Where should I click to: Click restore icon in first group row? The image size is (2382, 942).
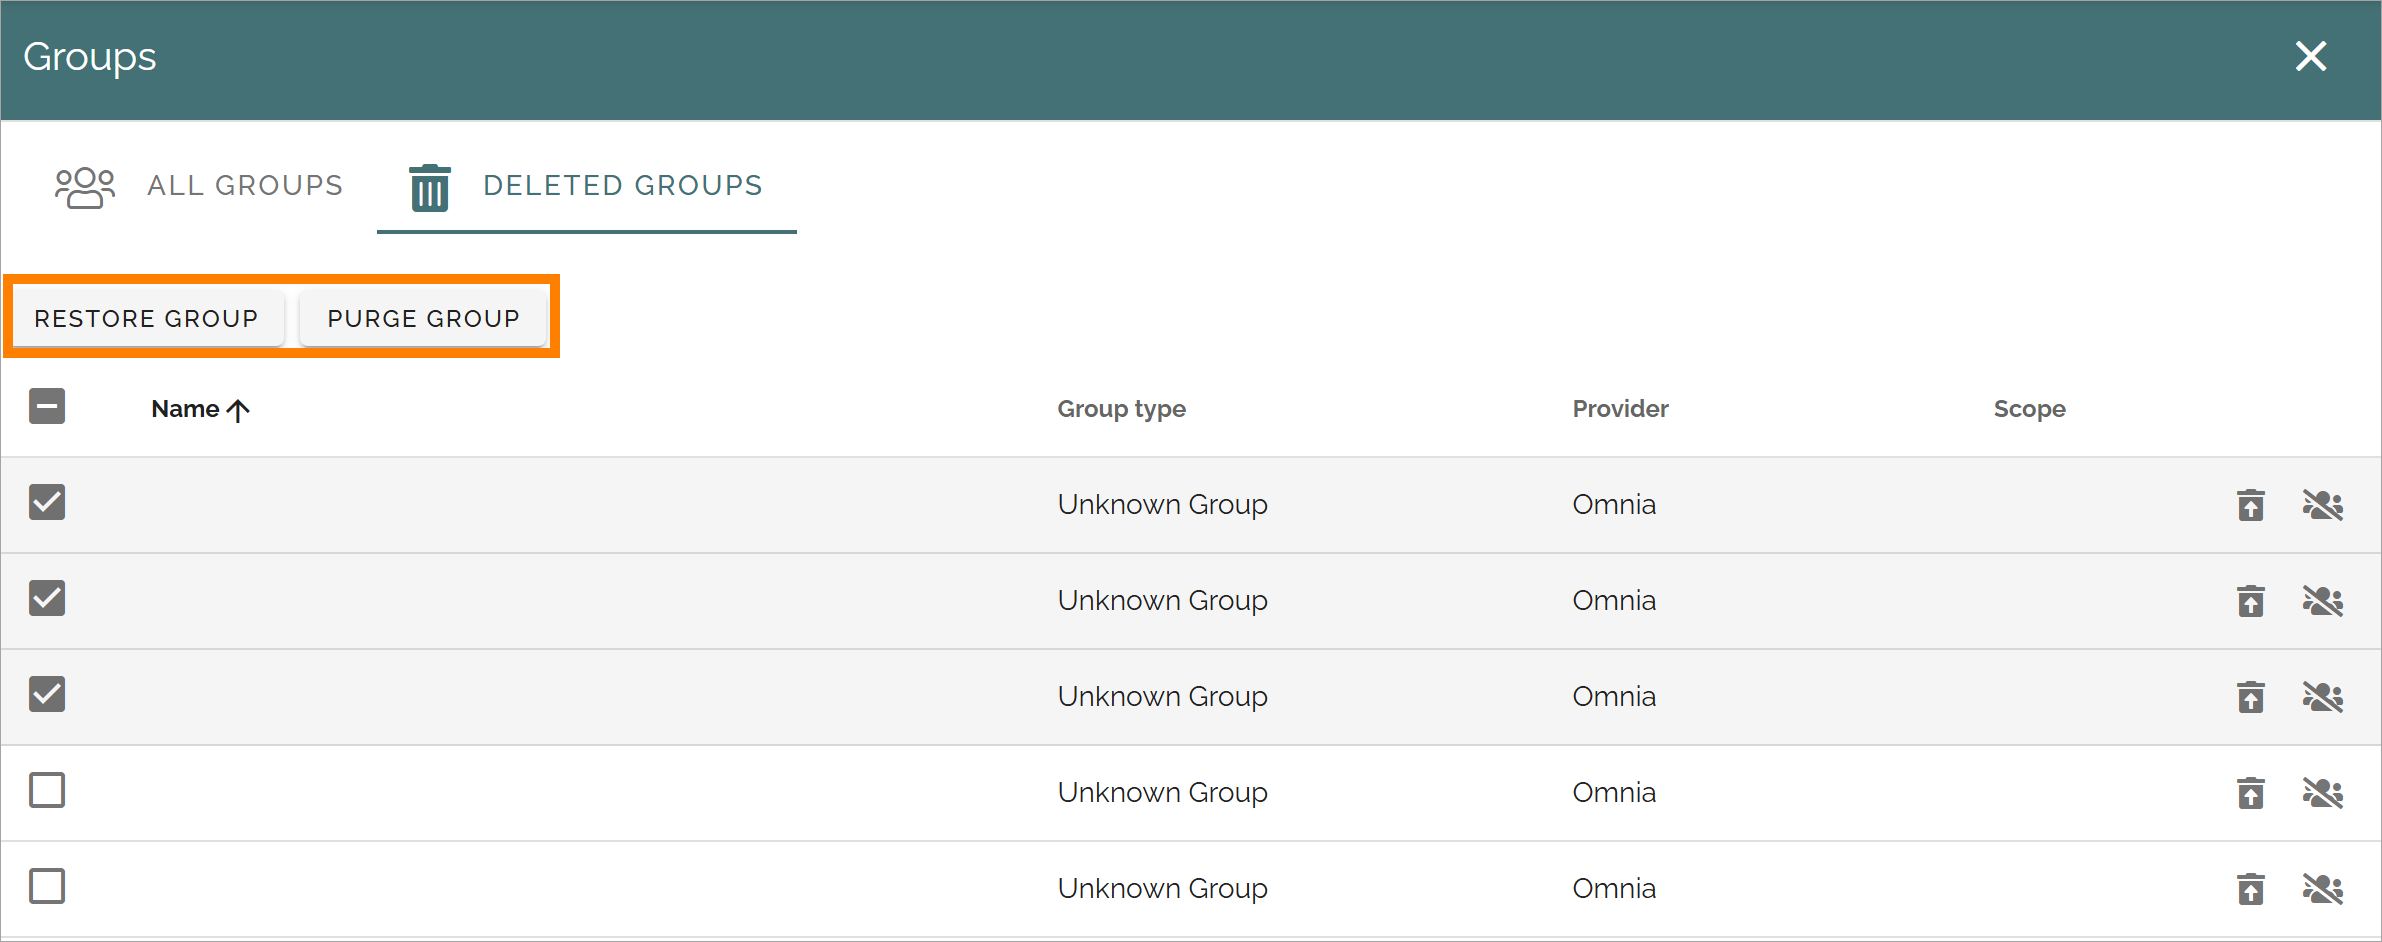coord(2251,505)
